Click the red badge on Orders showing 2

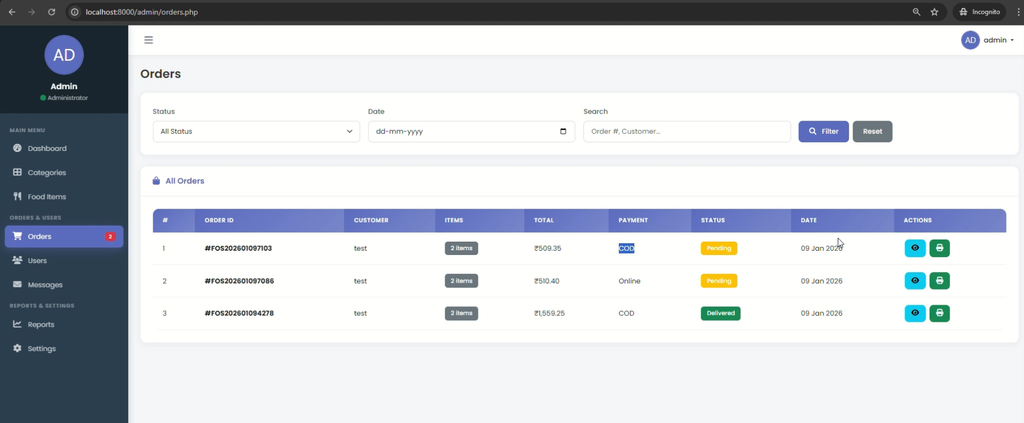pyautogui.click(x=110, y=236)
